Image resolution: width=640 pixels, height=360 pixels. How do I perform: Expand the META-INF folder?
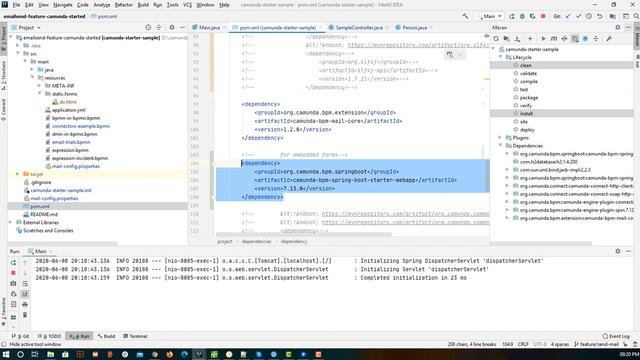[x=40, y=86]
